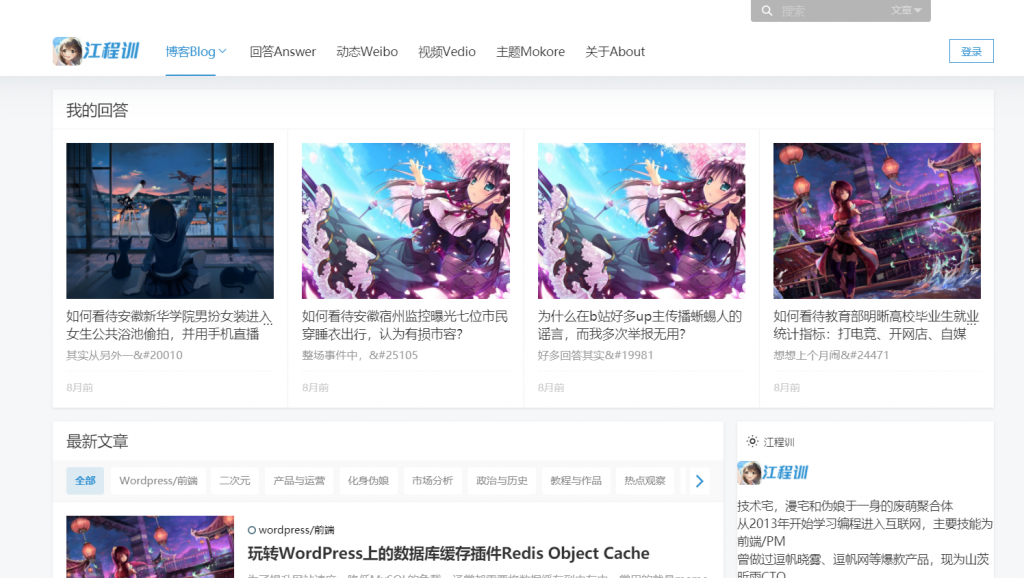
Task: Click the right chevron to scroll category tags
Action: (698, 481)
